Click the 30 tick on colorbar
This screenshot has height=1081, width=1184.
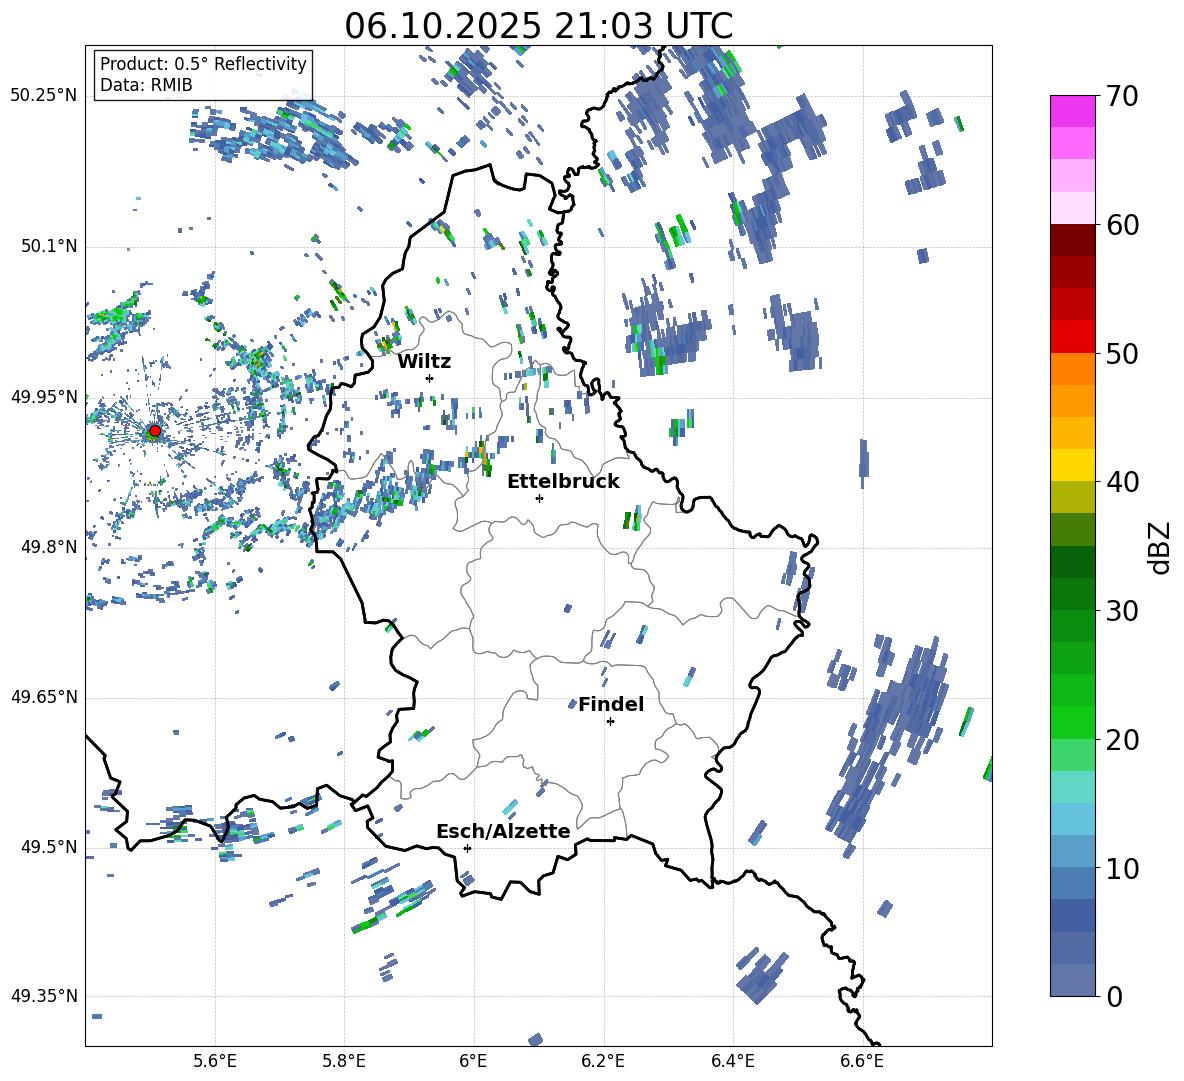[1122, 611]
